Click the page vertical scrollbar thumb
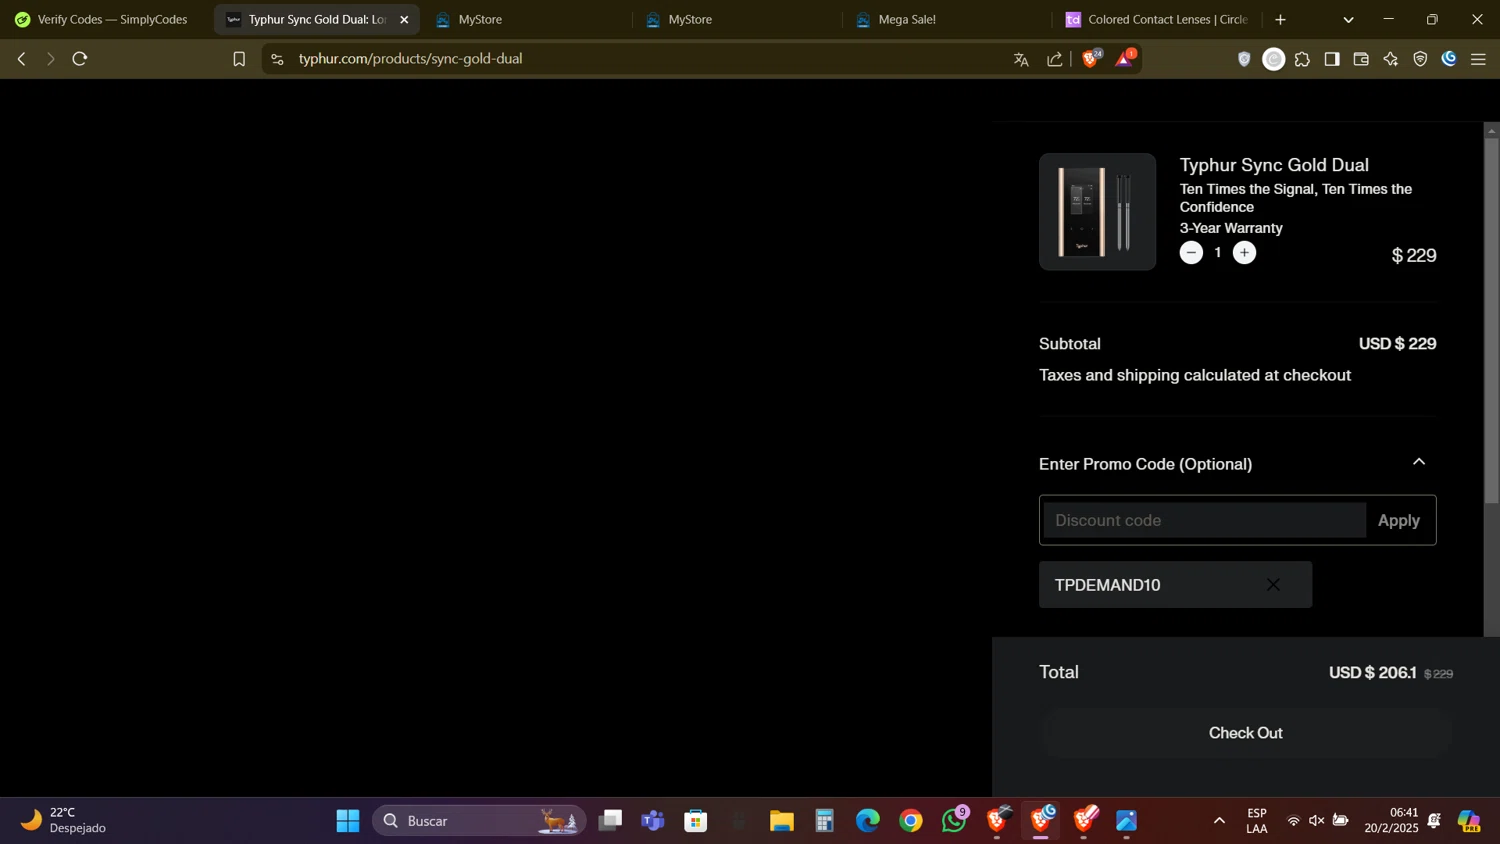This screenshot has width=1500, height=844. click(x=1491, y=320)
